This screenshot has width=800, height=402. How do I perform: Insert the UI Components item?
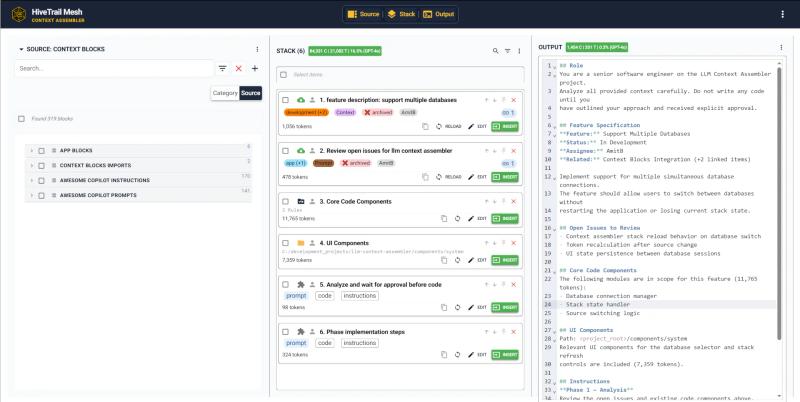(x=505, y=260)
